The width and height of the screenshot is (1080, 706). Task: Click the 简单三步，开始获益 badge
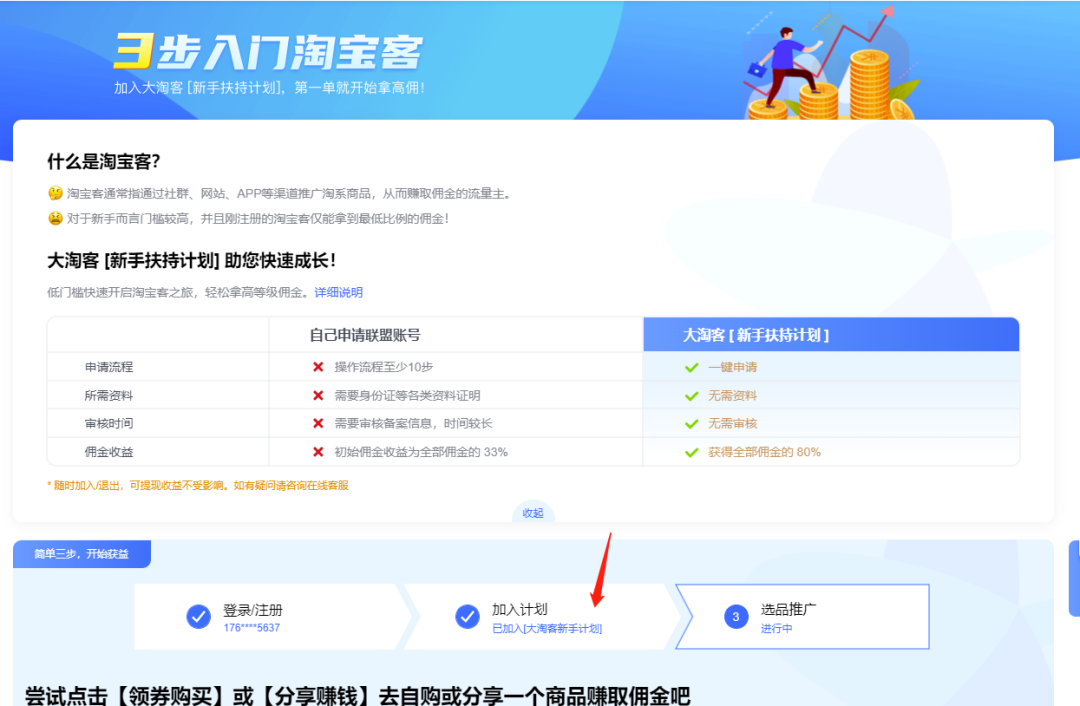point(82,554)
